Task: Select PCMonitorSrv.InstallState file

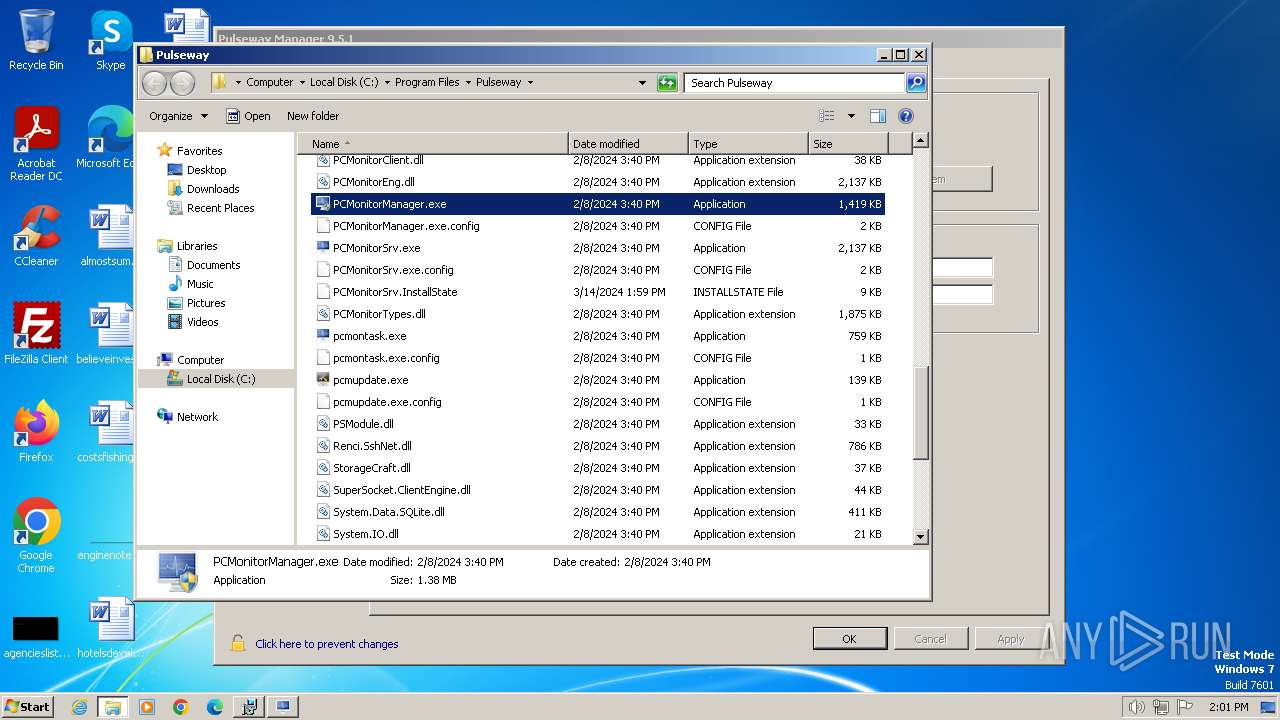Action: (598, 292)
